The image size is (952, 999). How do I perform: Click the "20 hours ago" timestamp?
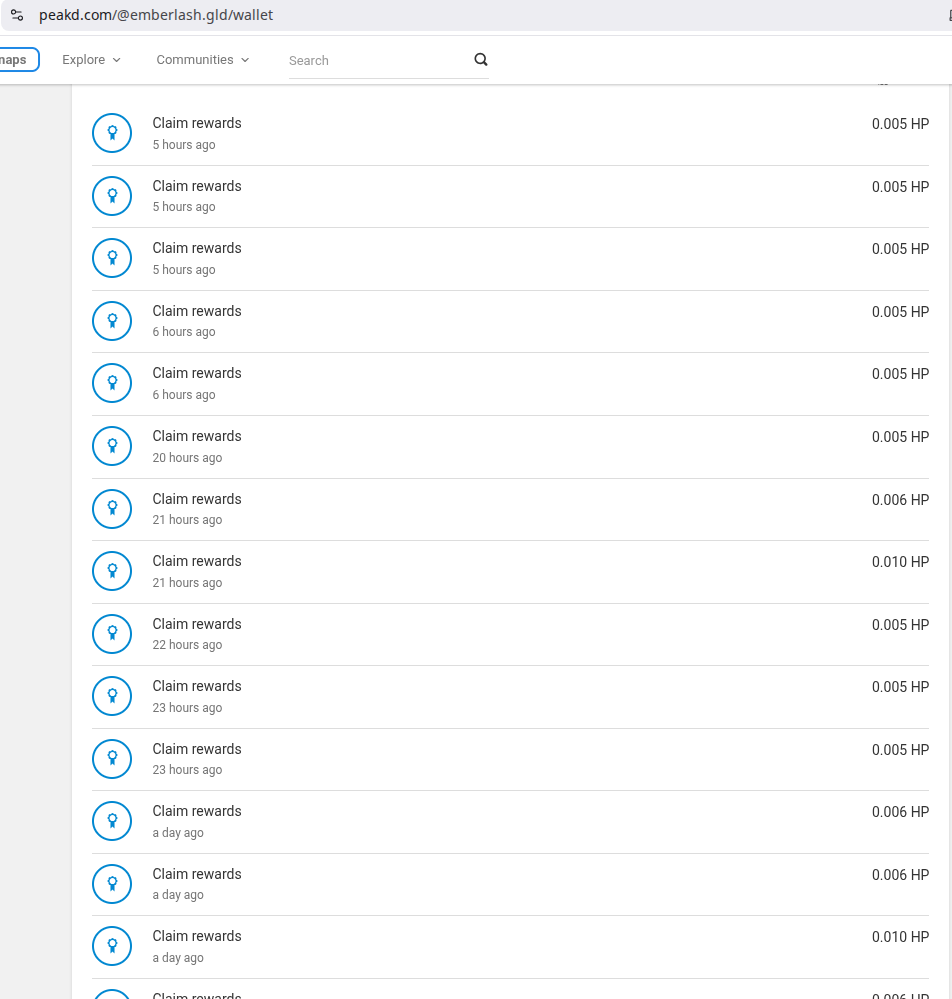click(x=187, y=457)
